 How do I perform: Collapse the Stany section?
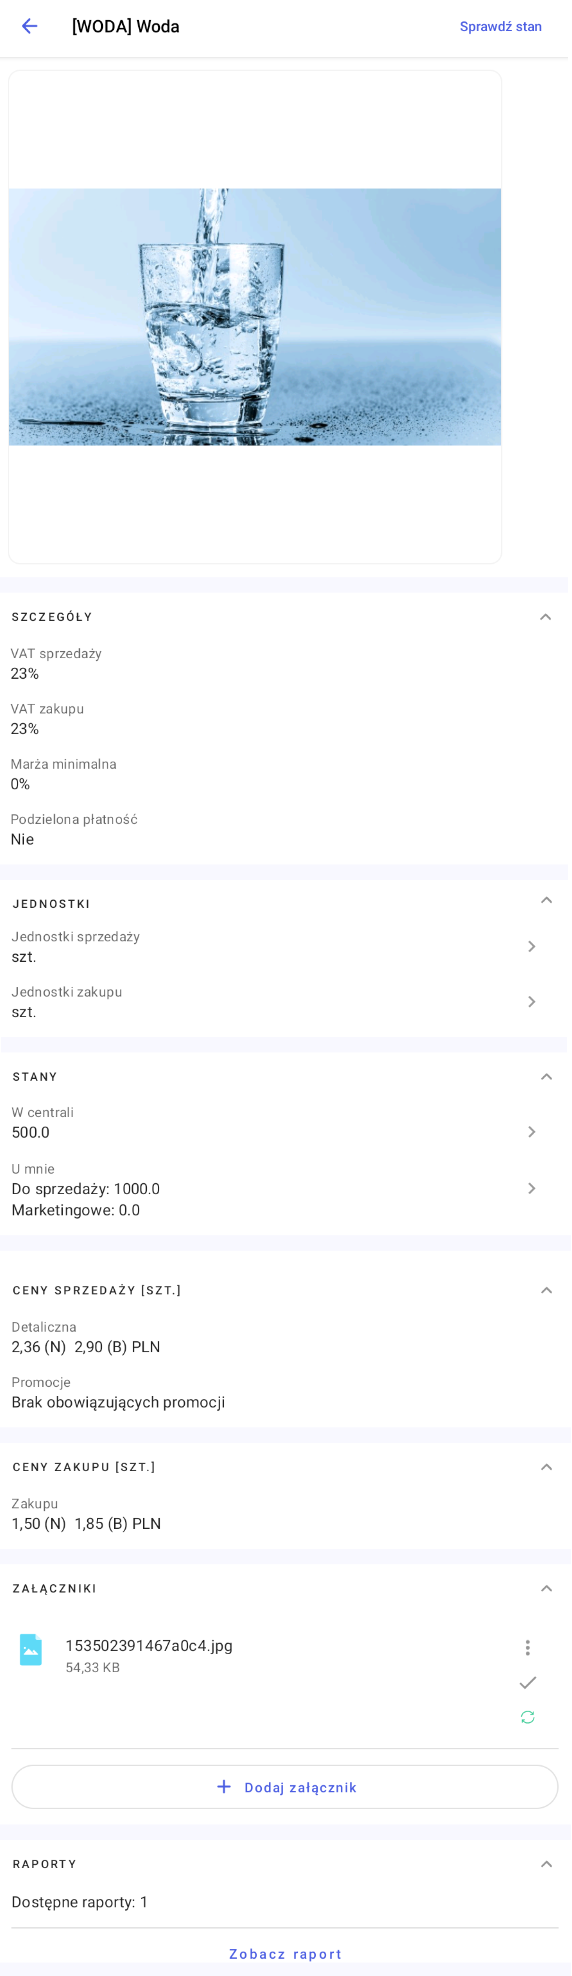[547, 1077]
